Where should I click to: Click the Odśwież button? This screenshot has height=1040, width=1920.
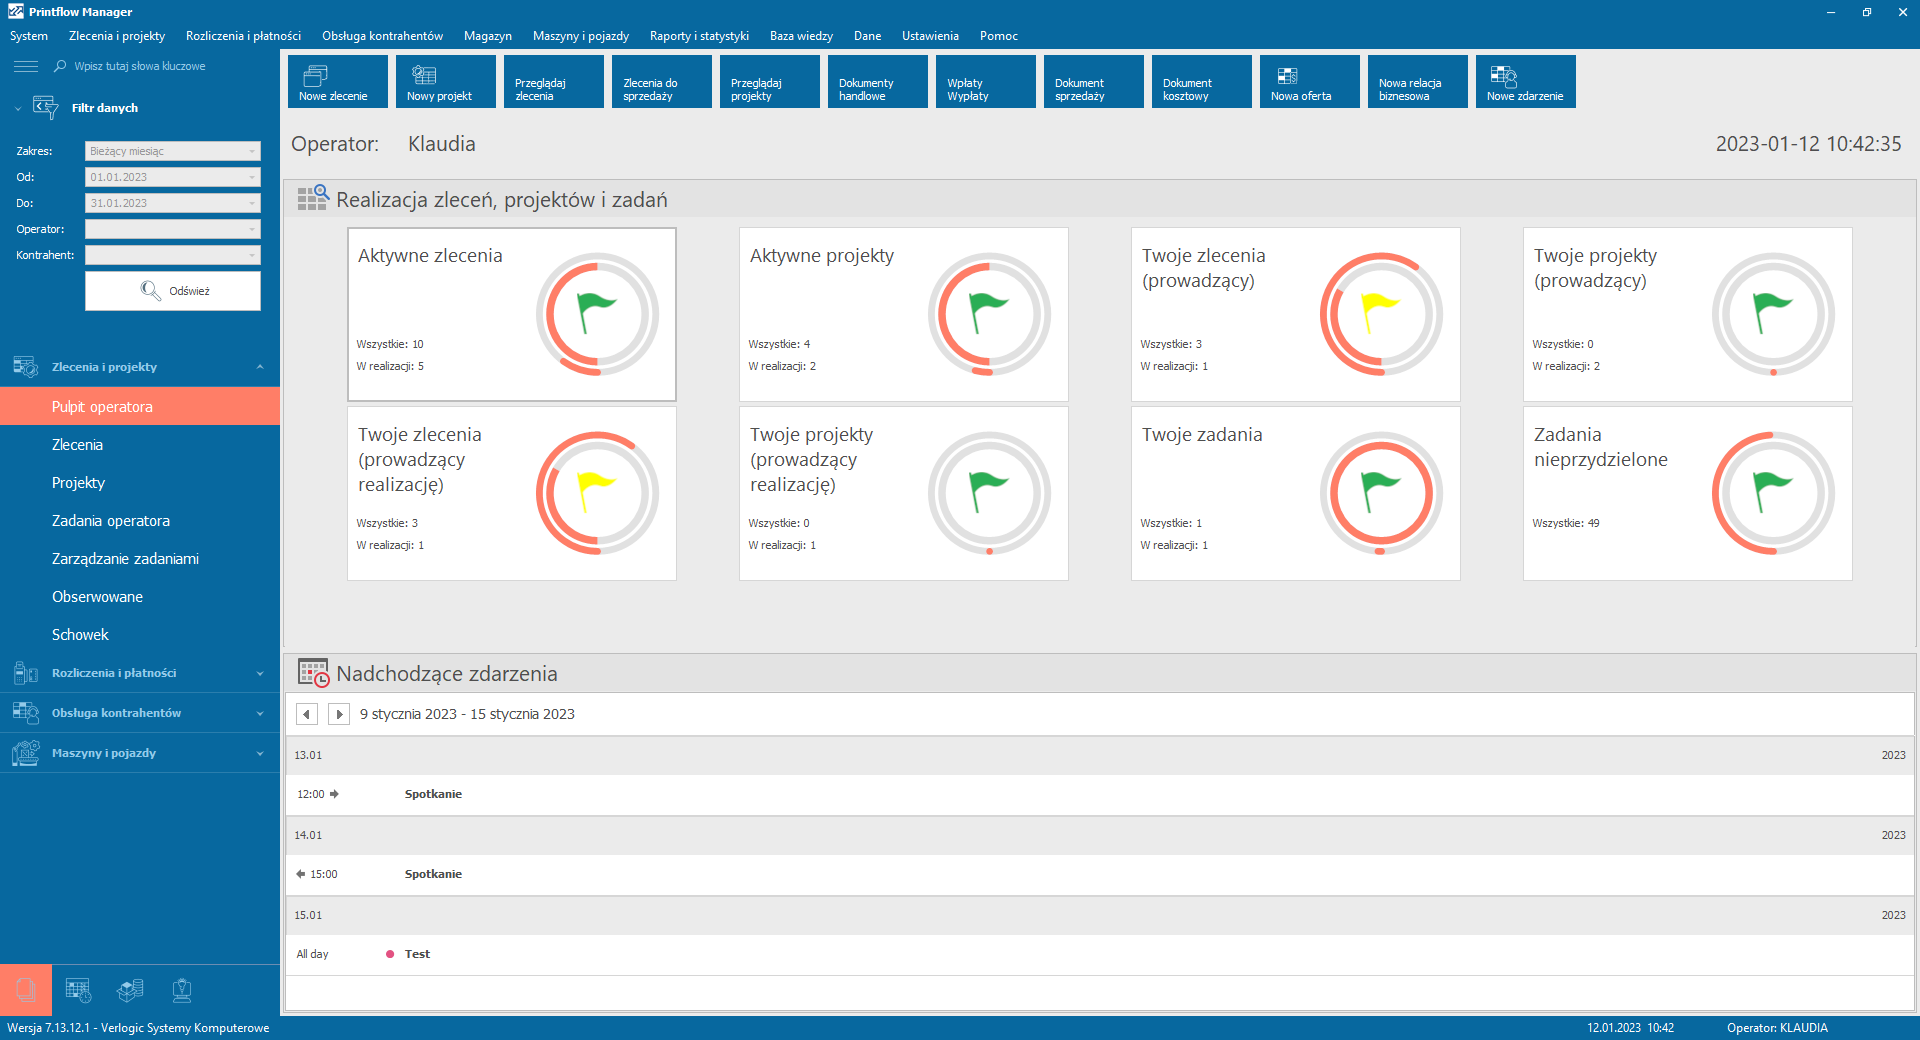(173, 291)
